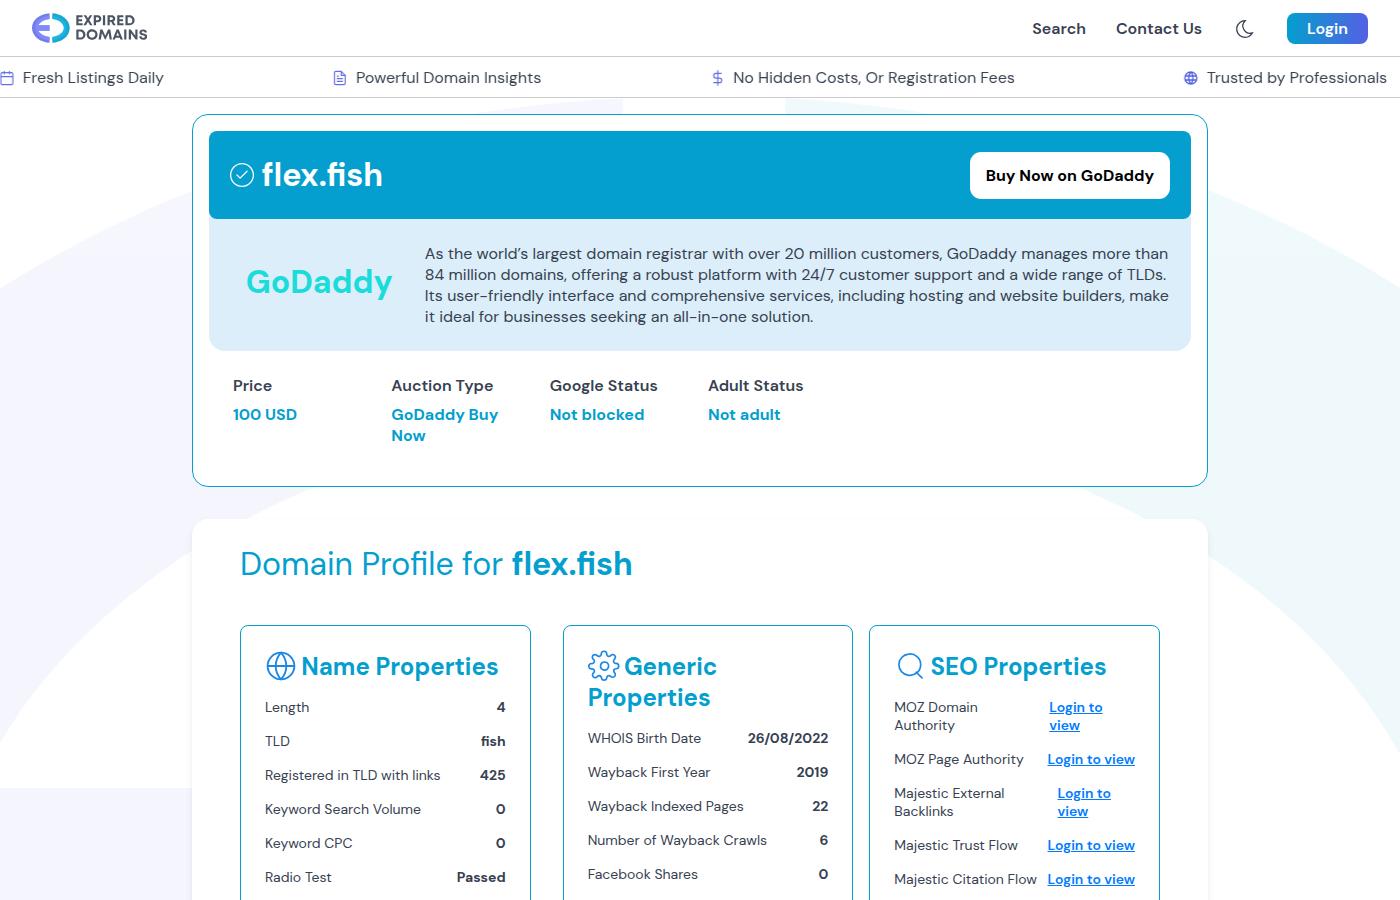Image resolution: width=1400 pixels, height=900 pixels.
Task: Click the Facebook Shares row label
Action: pos(643,874)
